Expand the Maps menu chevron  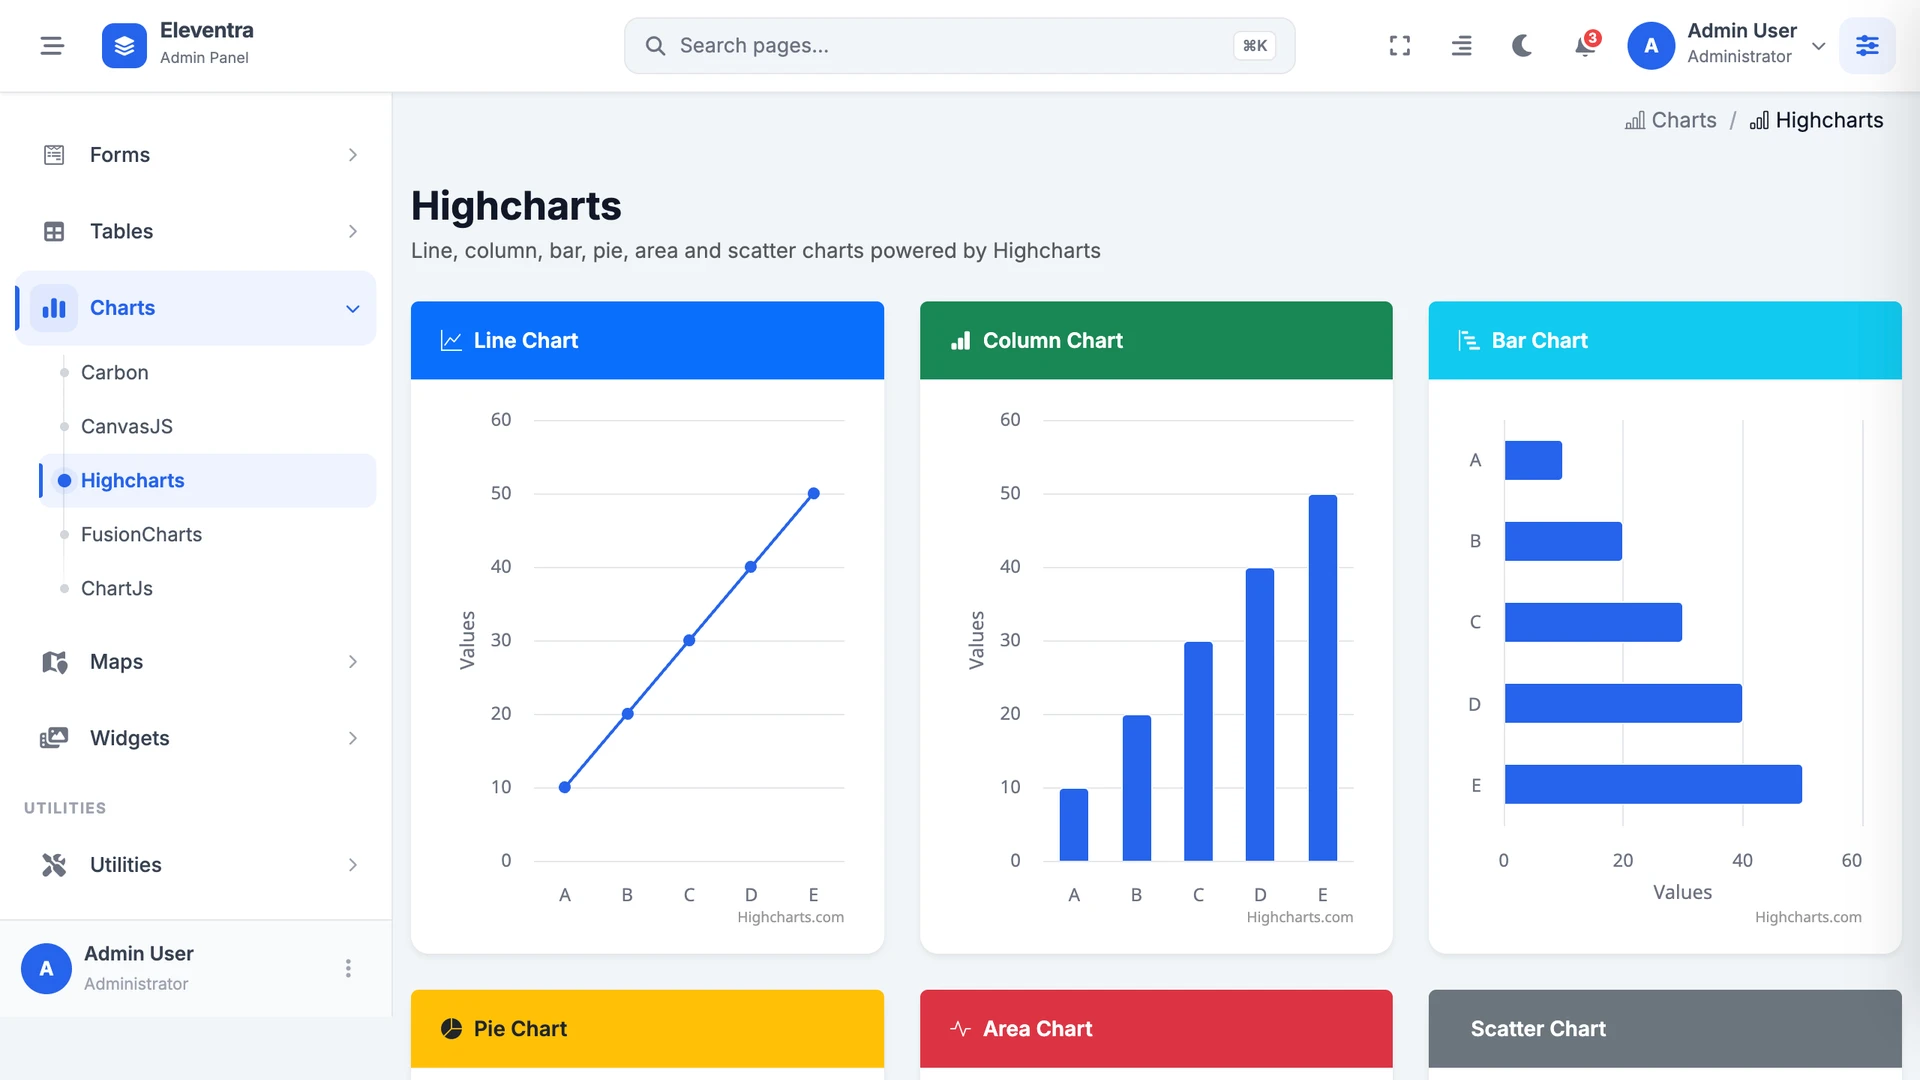coord(352,662)
